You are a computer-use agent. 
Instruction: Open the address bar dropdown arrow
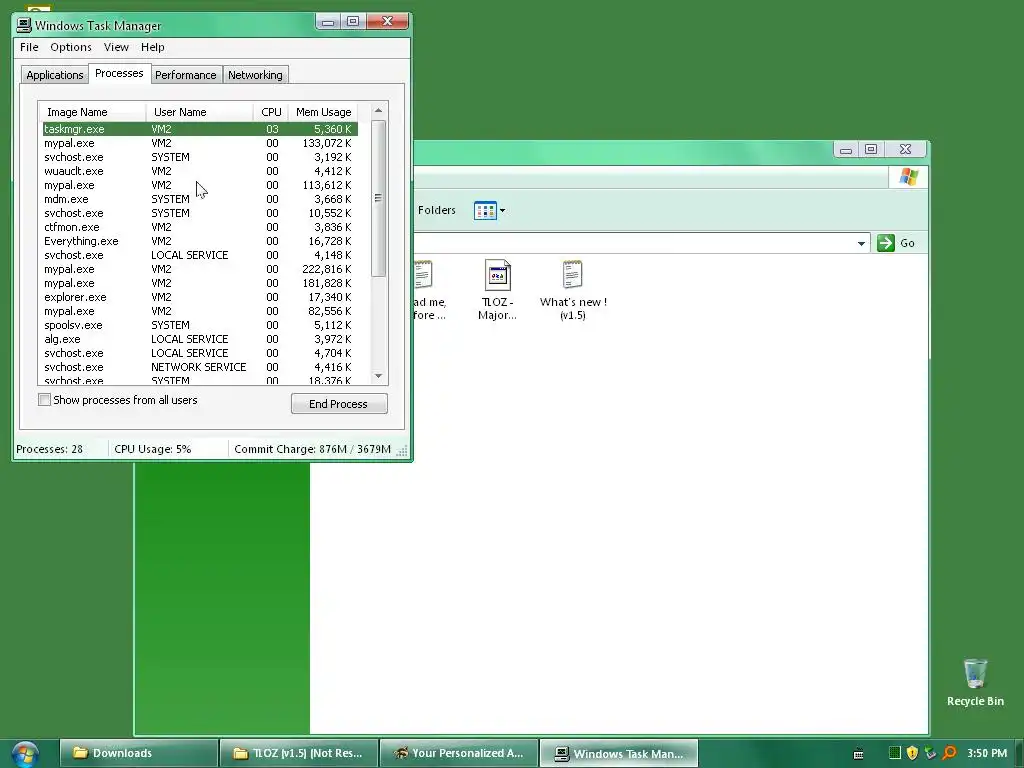pyautogui.click(x=861, y=244)
